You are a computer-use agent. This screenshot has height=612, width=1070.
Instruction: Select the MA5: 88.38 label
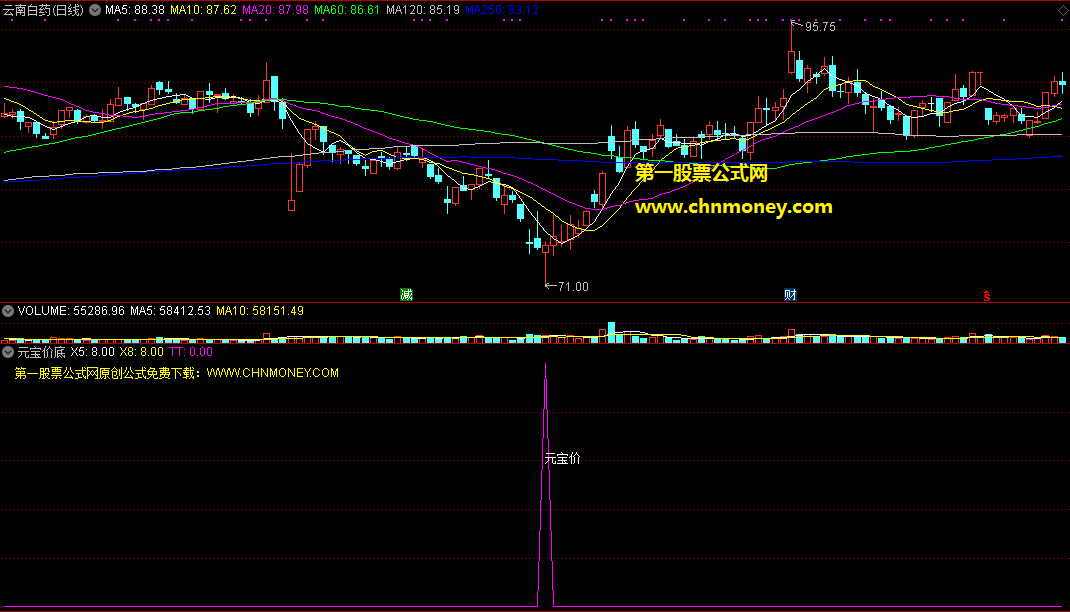pos(135,10)
